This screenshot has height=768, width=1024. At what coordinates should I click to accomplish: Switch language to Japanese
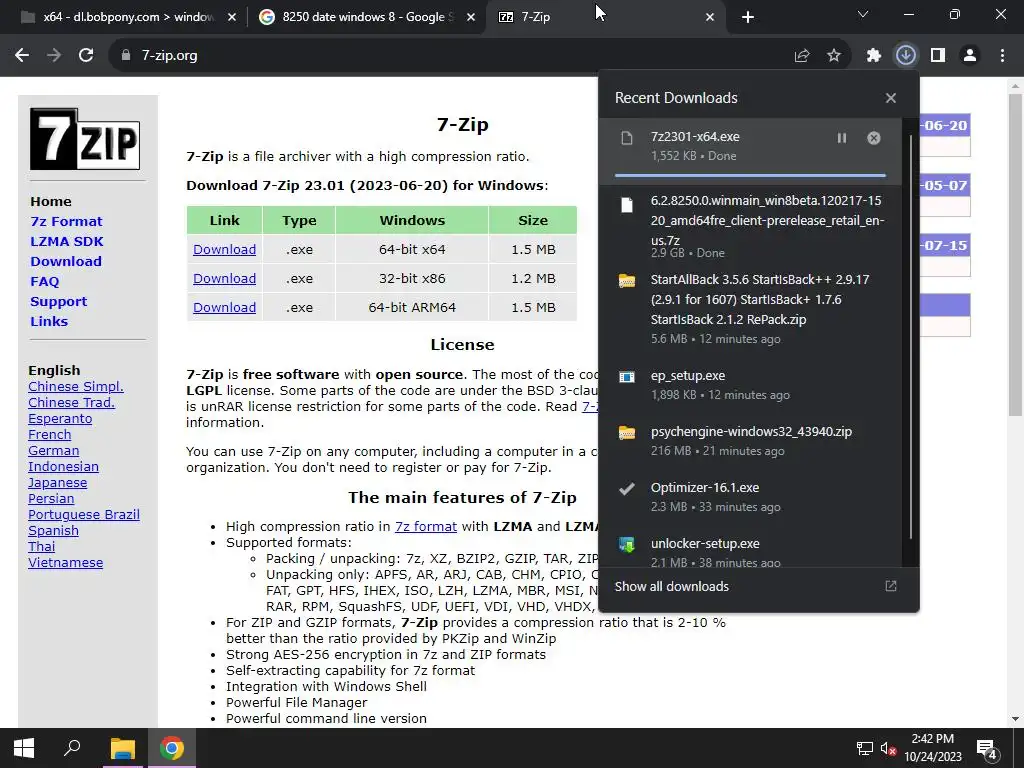57,483
